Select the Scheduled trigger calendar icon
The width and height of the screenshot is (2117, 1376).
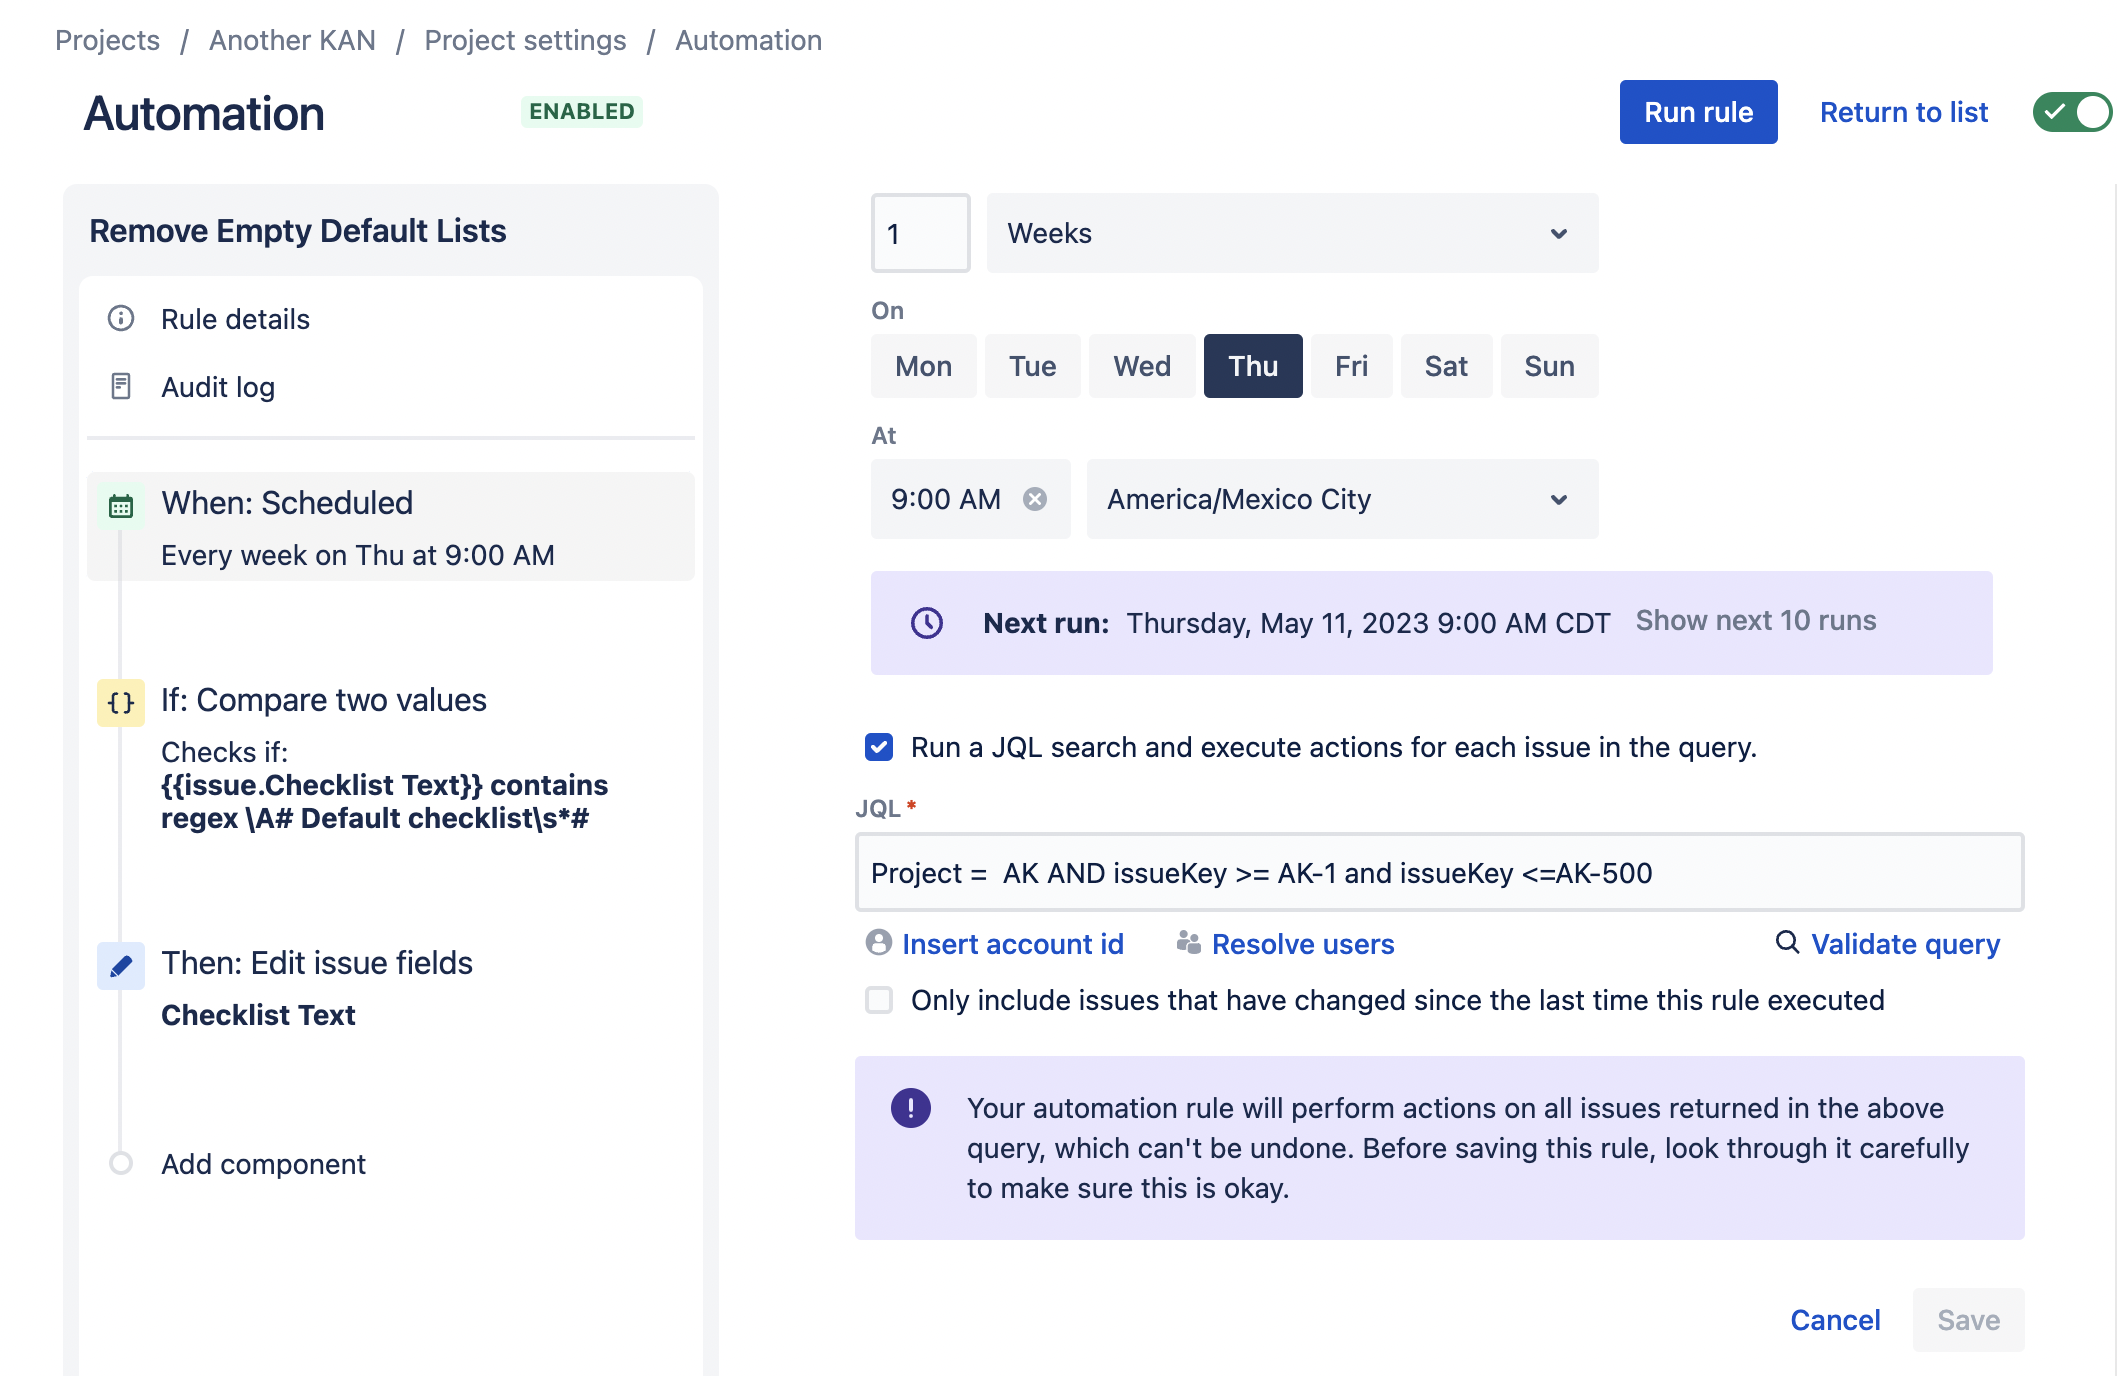point(121,506)
